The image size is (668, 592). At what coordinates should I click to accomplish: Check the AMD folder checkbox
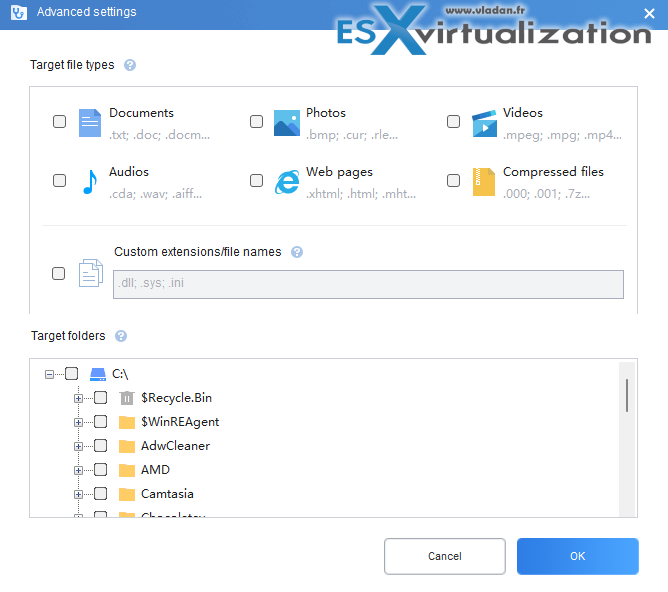click(101, 470)
